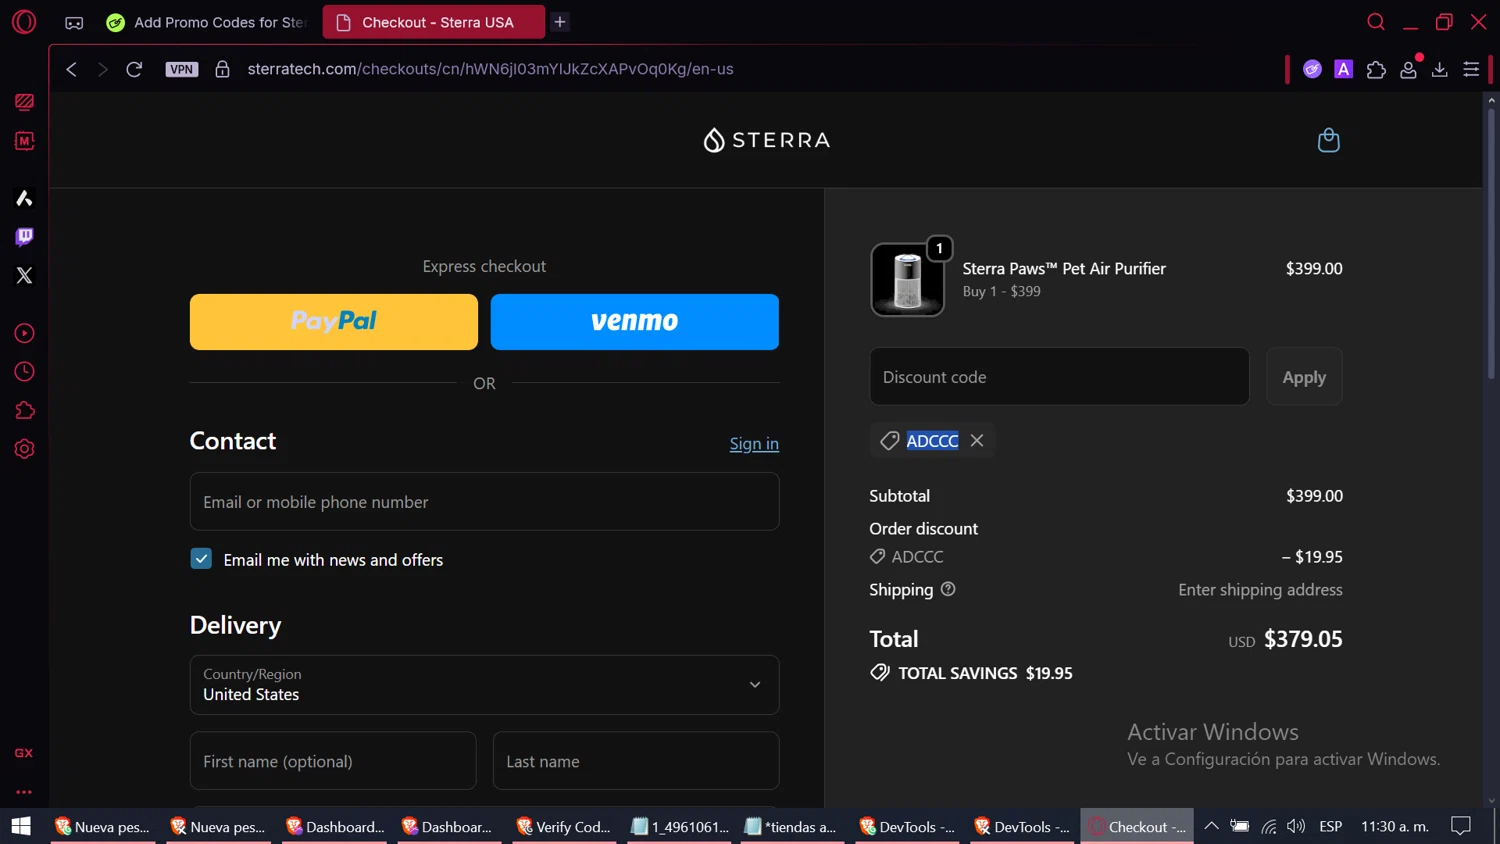
Task: Open the Aria sidebar icon
Action: click(x=24, y=198)
